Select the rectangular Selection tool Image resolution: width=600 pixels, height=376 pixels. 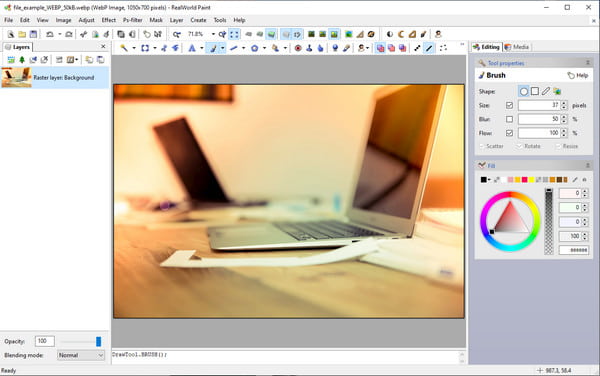pyautogui.click(x=145, y=48)
